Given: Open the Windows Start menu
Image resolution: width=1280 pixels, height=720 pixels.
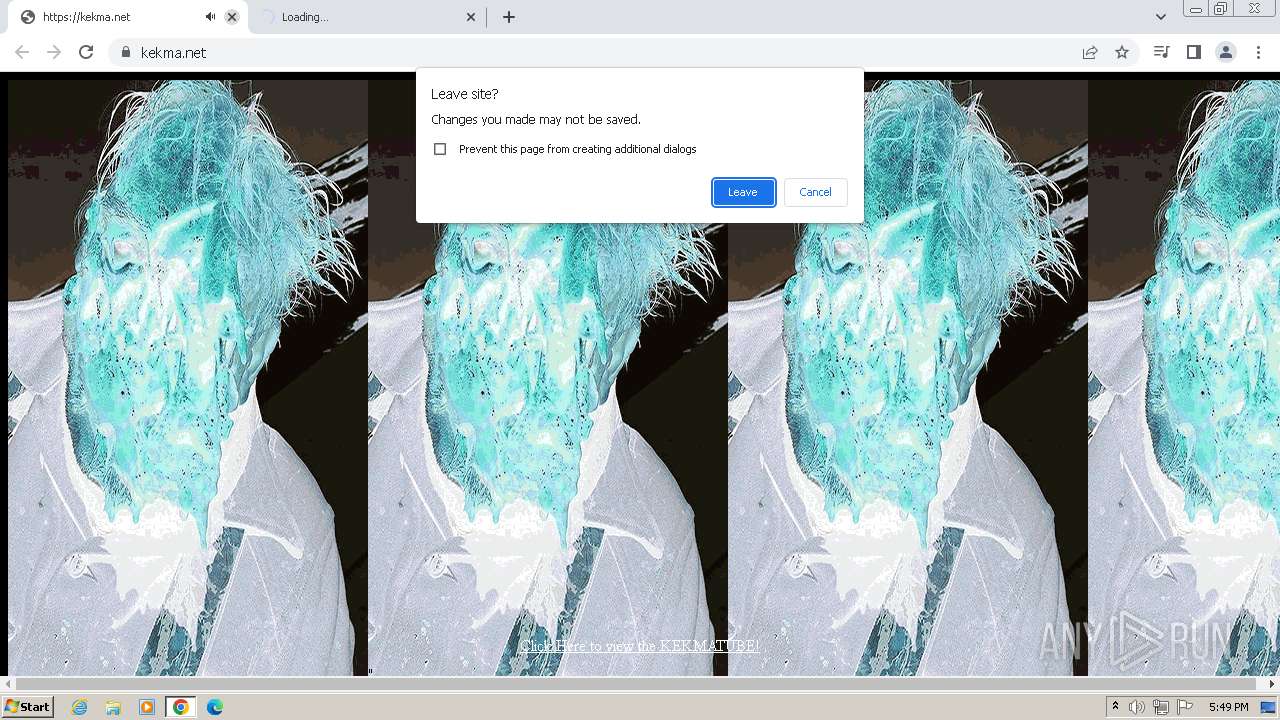Looking at the screenshot, I should (27, 707).
